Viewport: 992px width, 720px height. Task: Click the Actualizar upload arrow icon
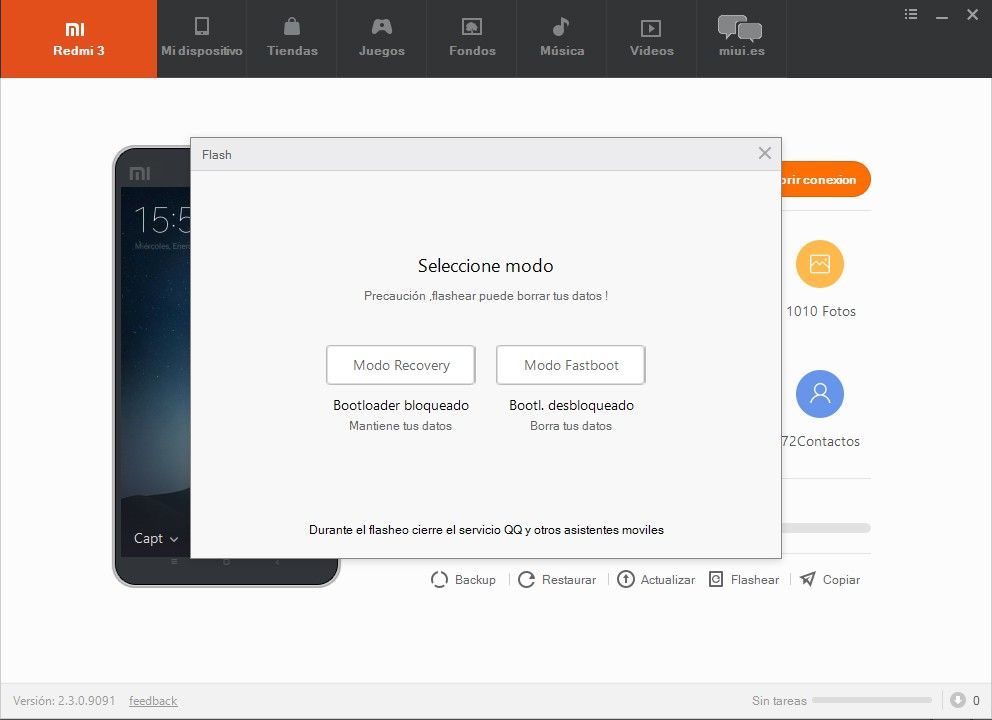626,579
